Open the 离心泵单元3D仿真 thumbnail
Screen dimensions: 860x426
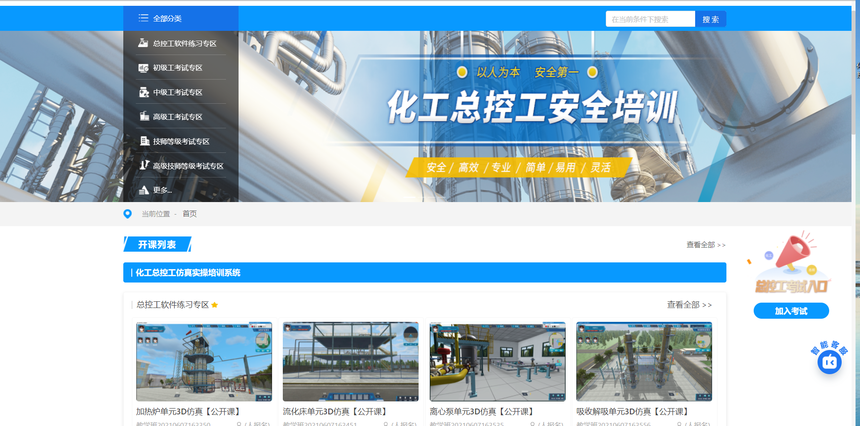click(497, 362)
